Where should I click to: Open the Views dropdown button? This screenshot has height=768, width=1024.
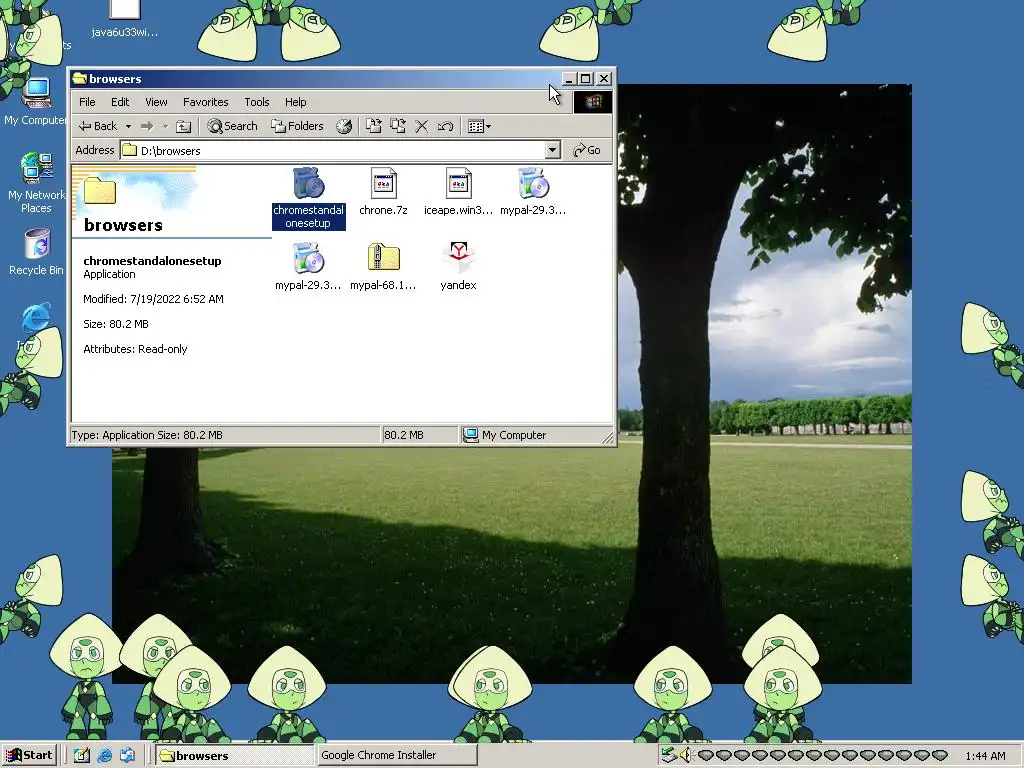point(480,126)
